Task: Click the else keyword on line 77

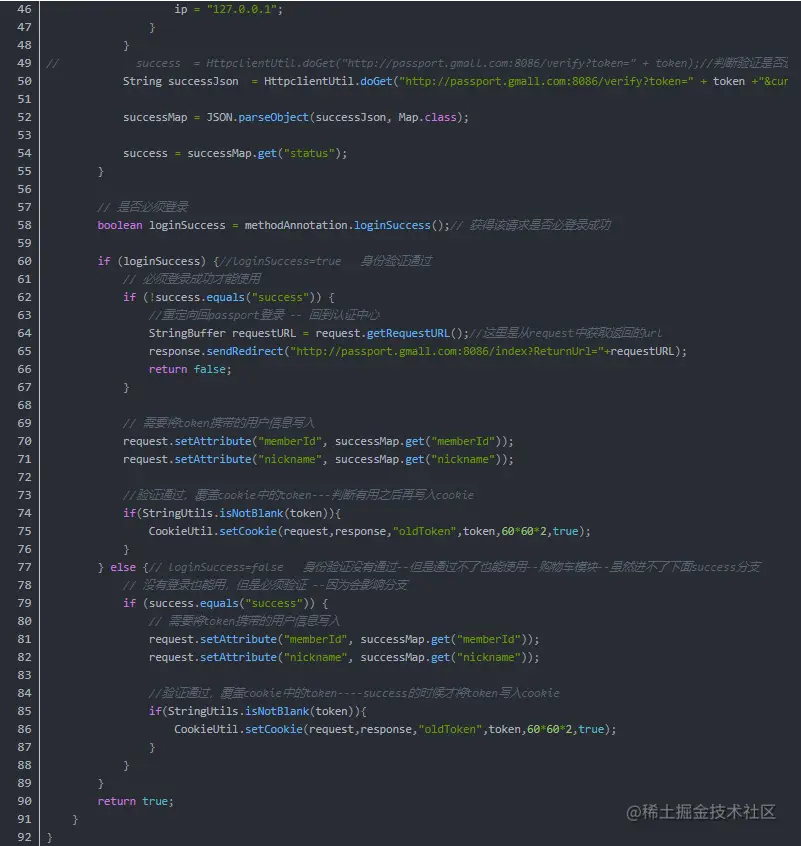Action: (123, 567)
